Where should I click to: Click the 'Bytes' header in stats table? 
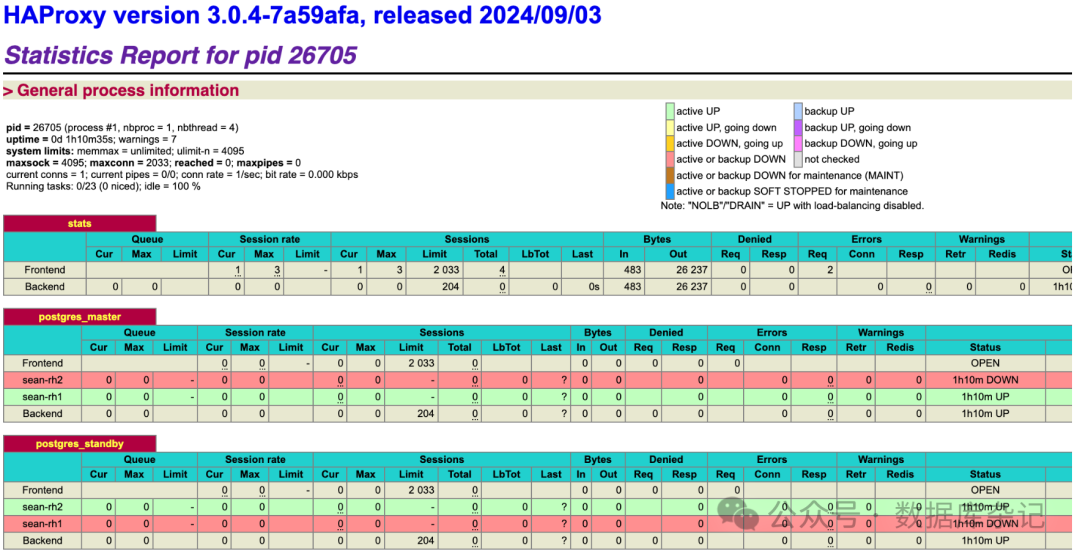point(657,239)
